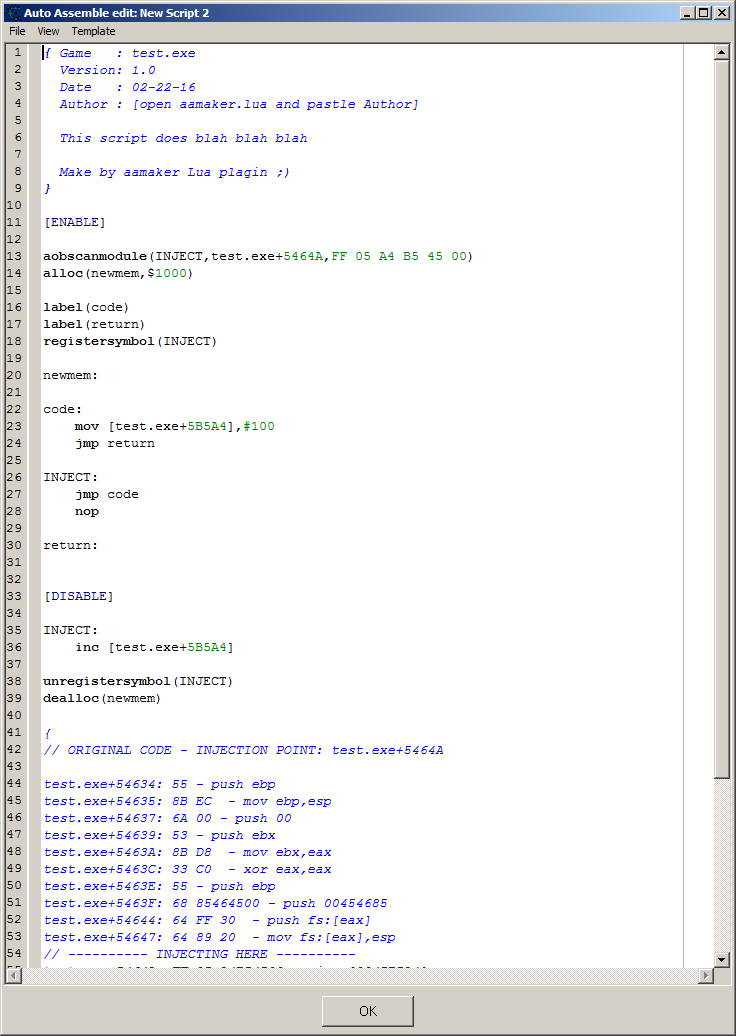Image resolution: width=736 pixels, height=1036 pixels.
Task: Click line number 11 in gutter
Action: pyautogui.click(x=14, y=222)
